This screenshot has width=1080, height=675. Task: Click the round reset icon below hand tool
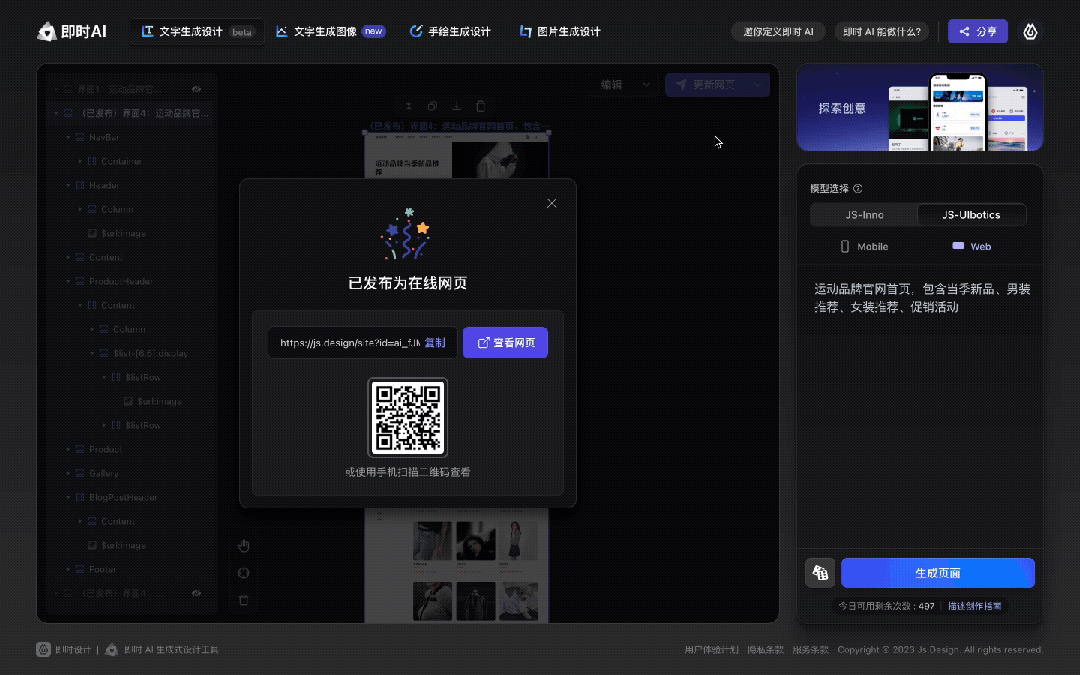click(x=243, y=572)
